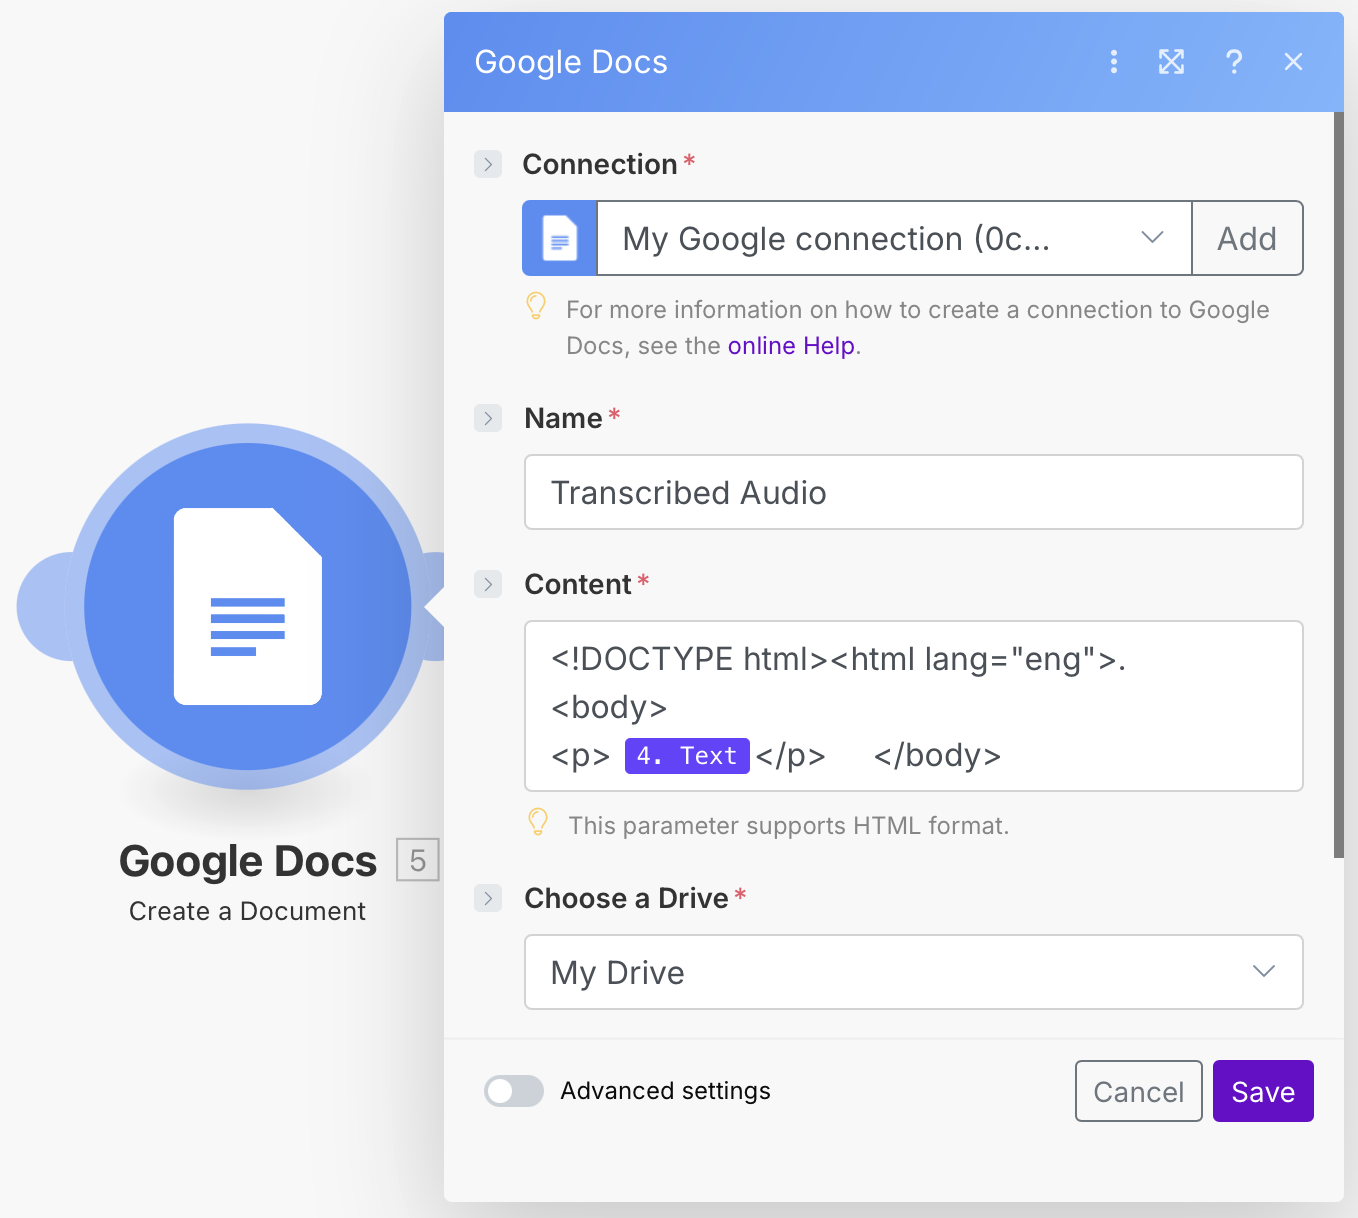Click the Google Docs module title label
The height and width of the screenshot is (1218, 1358).
tap(248, 861)
